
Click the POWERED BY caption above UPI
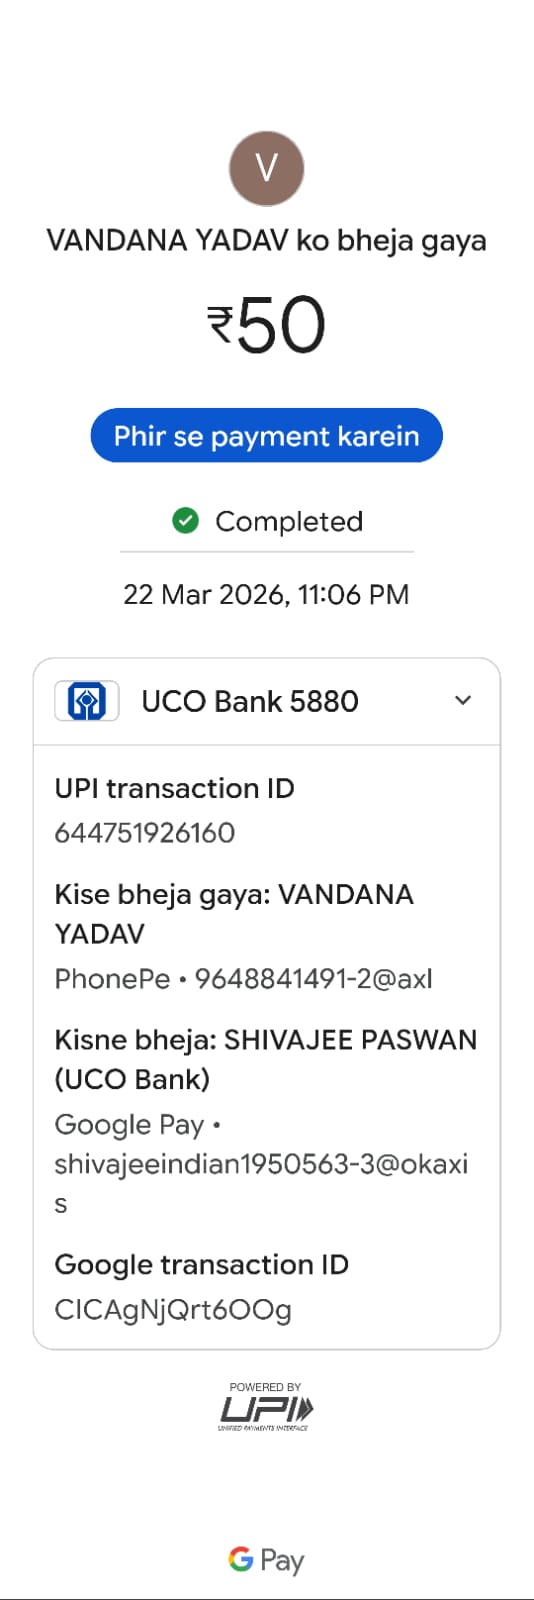point(265,1387)
